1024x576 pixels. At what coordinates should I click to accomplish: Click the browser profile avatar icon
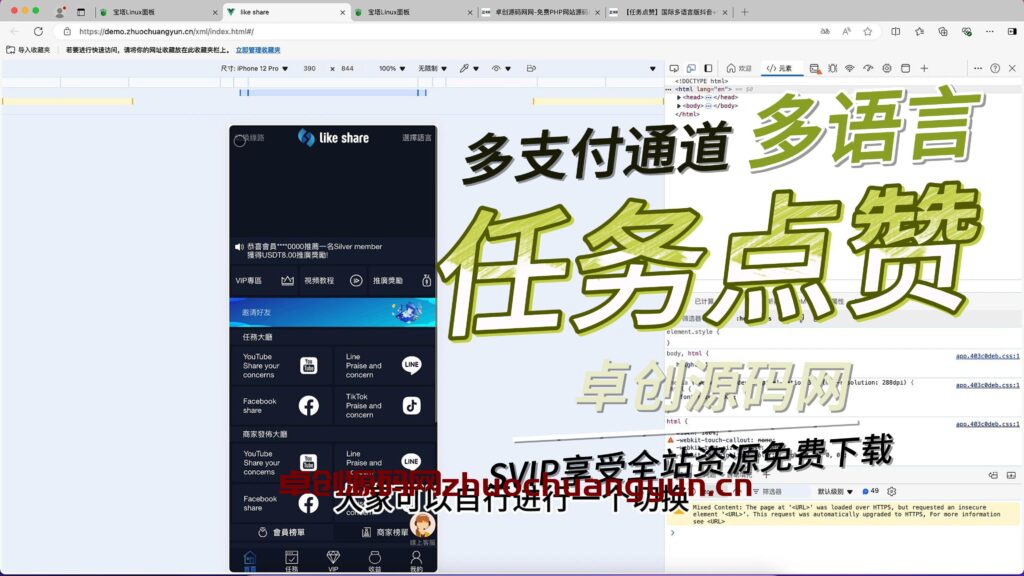59,12
